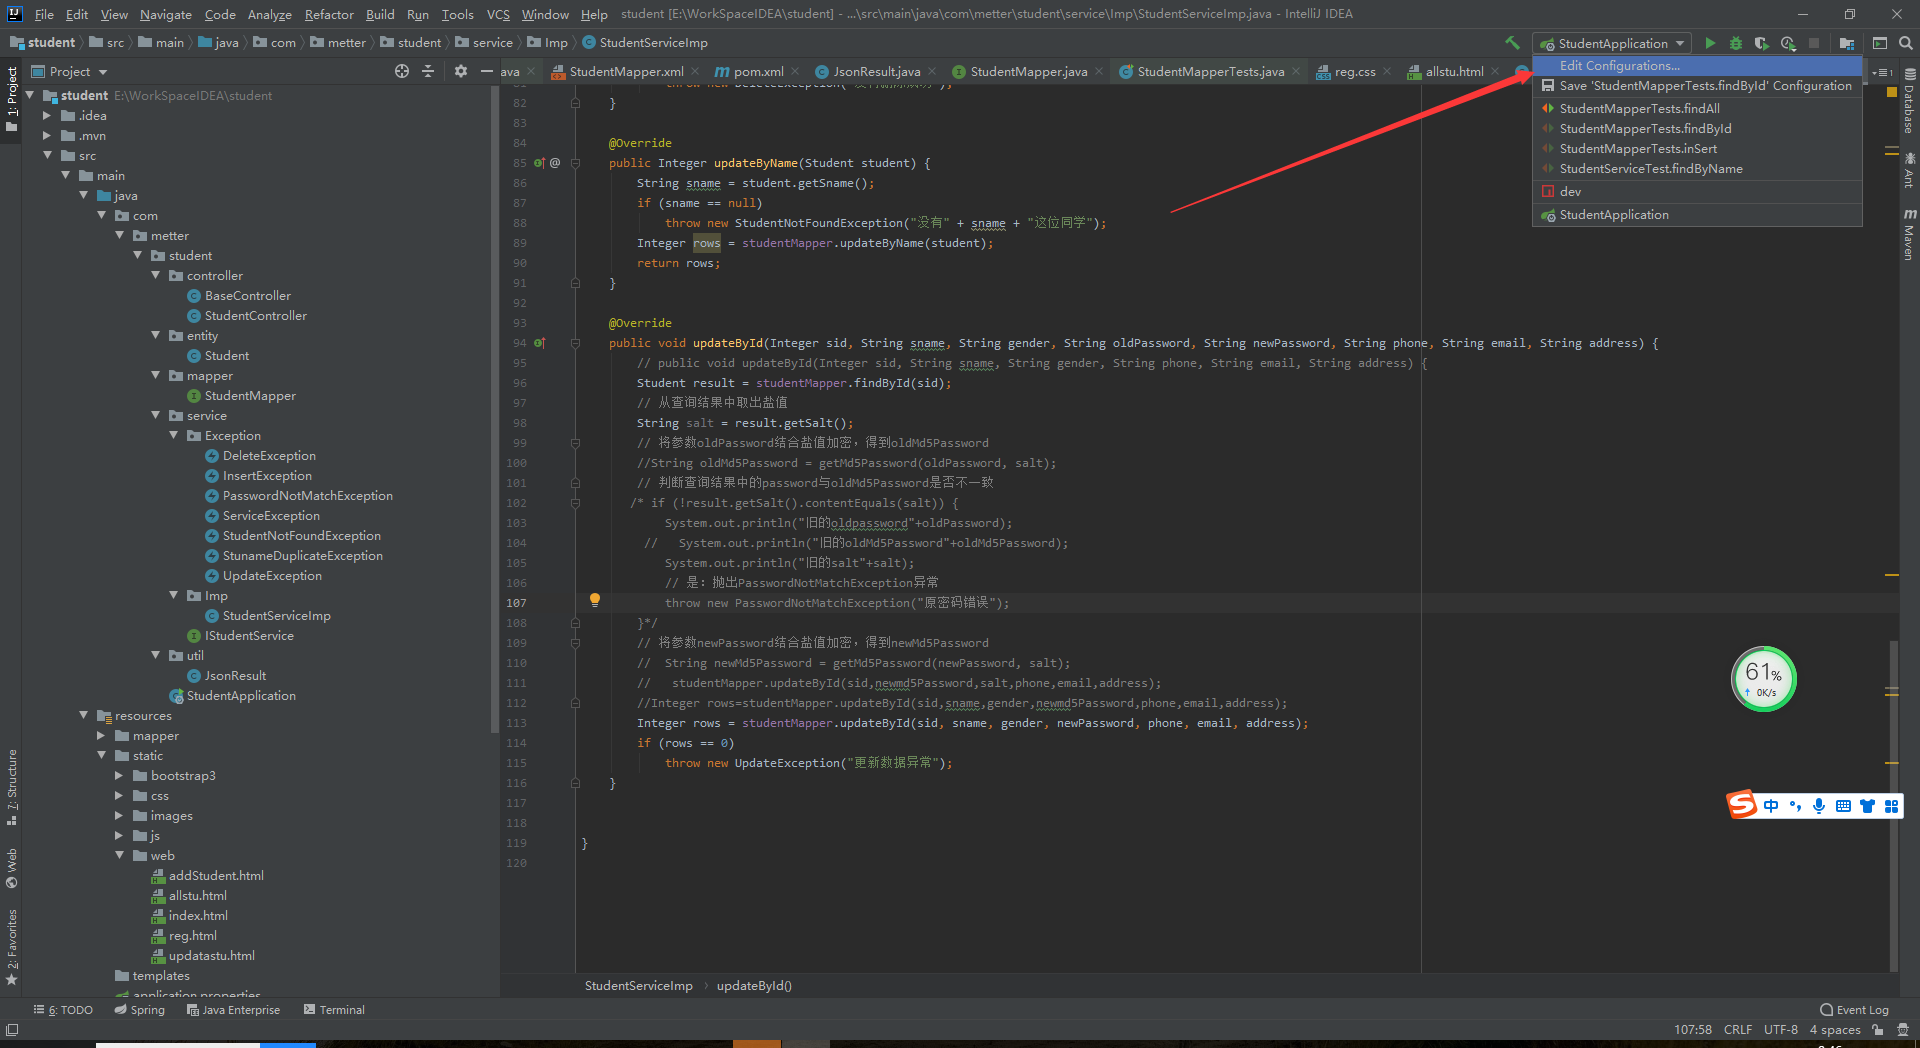This screenshot has height=1048, width=1920.
Task: Click the Sogou input method S logo
Action: [1743, 804]
